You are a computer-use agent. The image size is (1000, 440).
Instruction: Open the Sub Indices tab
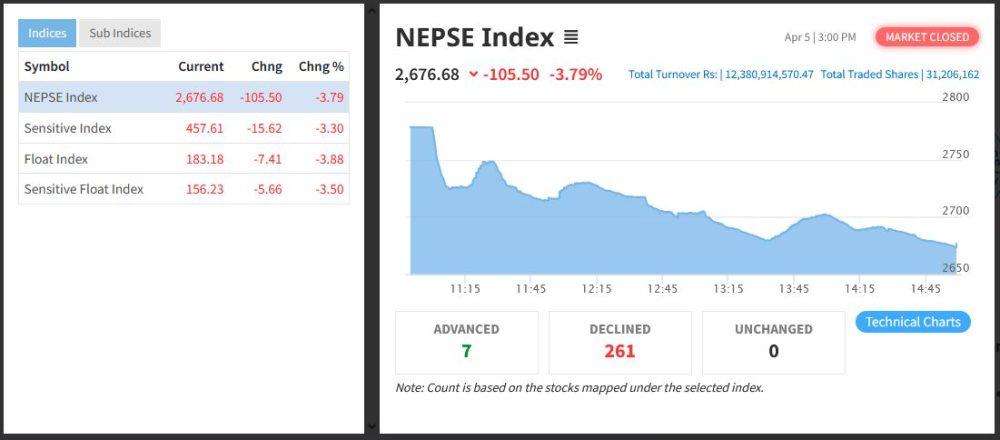[x=120, y=33]
